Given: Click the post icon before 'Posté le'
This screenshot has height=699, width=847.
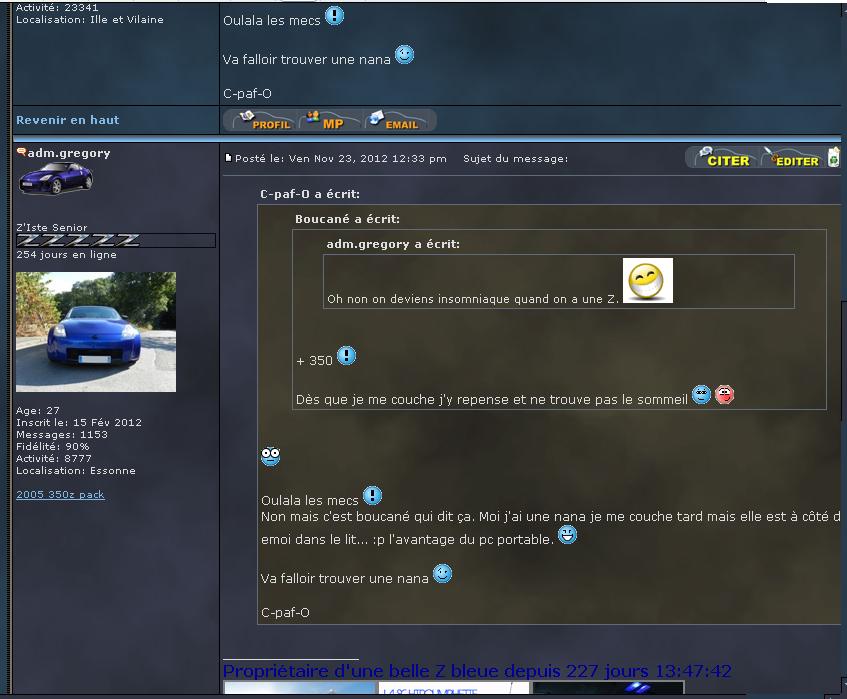Looking at the screenshot, I should [x=229, y=158].
